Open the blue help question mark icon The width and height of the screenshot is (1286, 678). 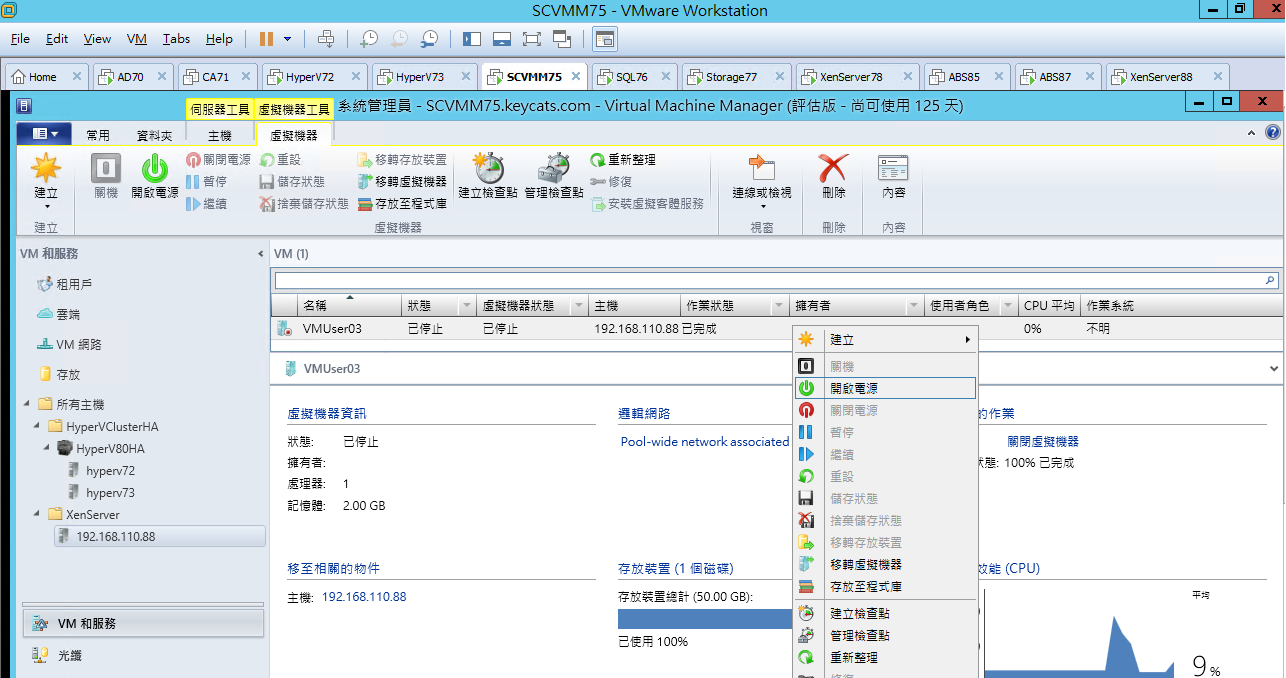[x=1272, y=132]
